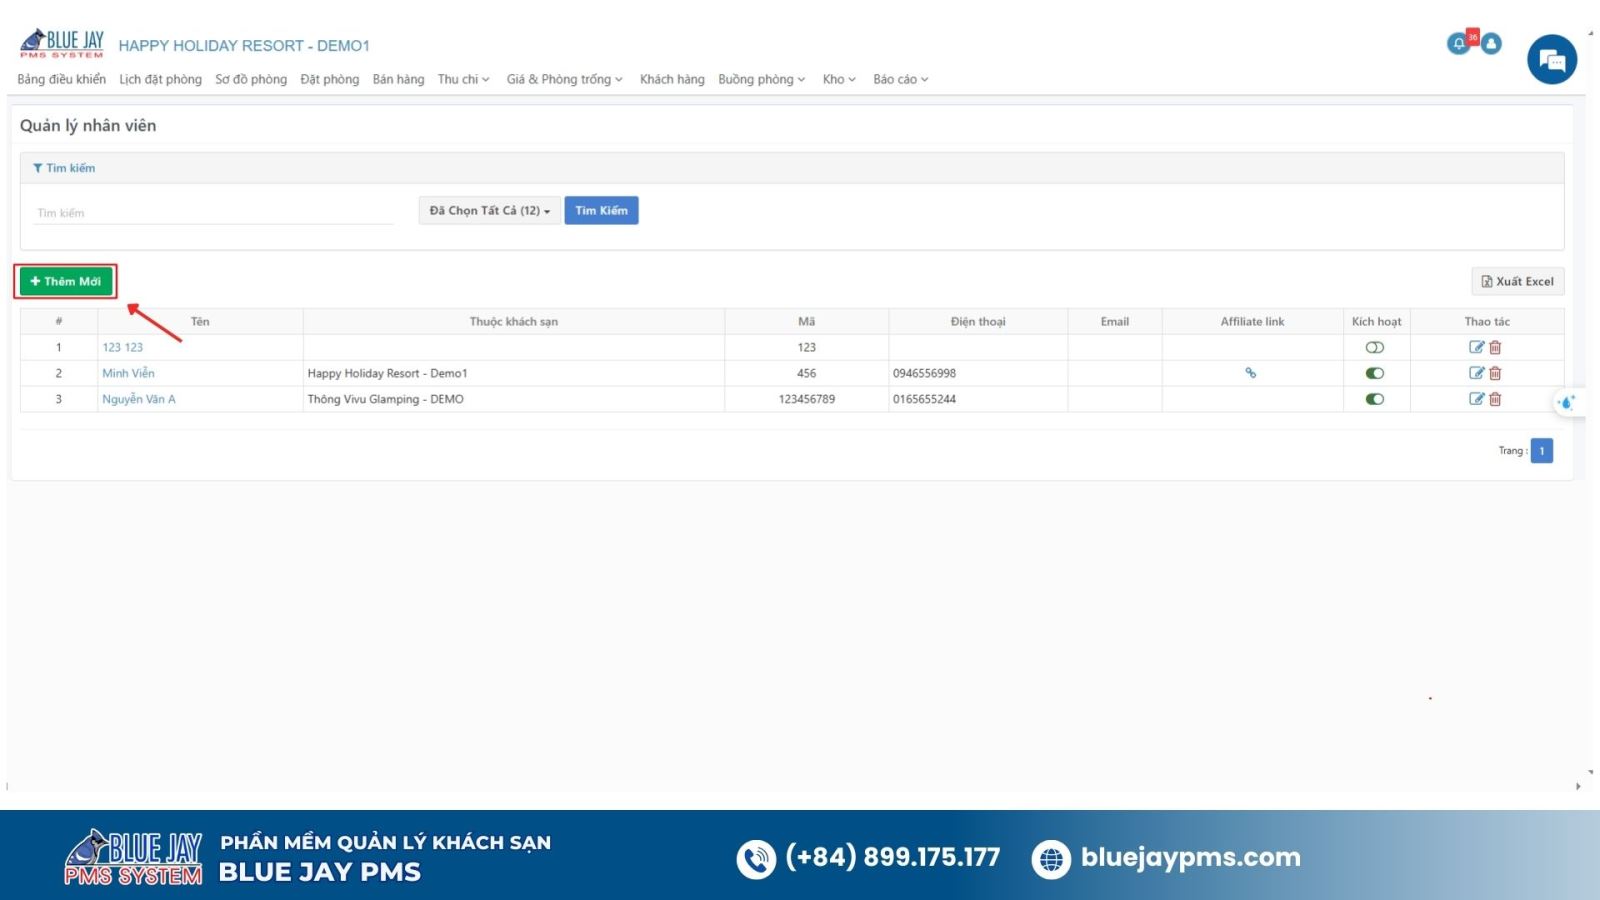The width and height of the screenshot is (1600, 900).
Task: Open the Affiliate link for Minh Viễn
Action: [x=1250, y=373]
